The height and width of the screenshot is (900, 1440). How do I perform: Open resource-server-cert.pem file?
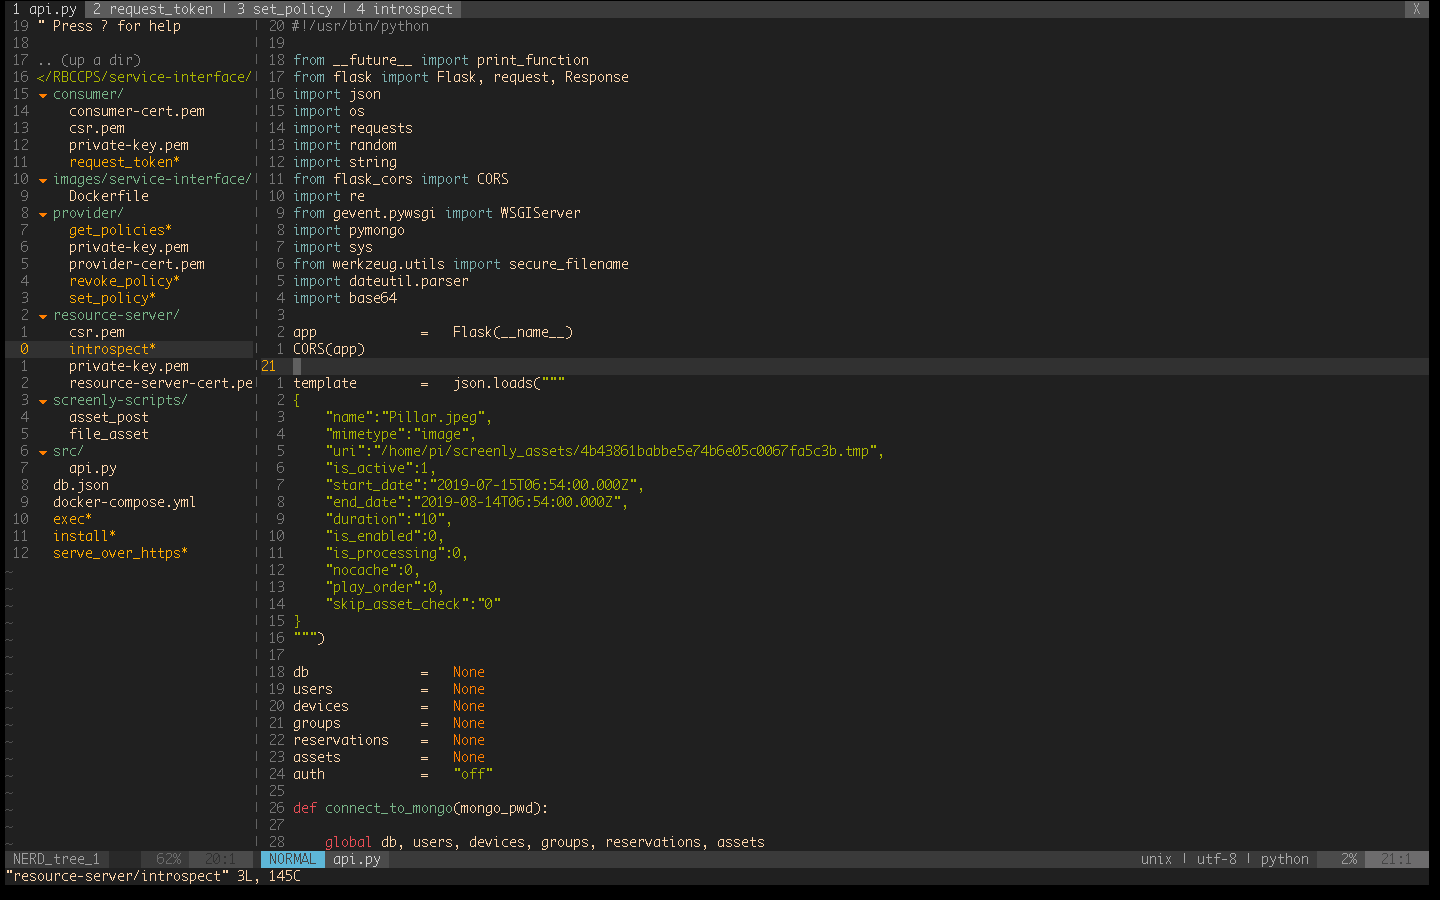tap(161, 383)
